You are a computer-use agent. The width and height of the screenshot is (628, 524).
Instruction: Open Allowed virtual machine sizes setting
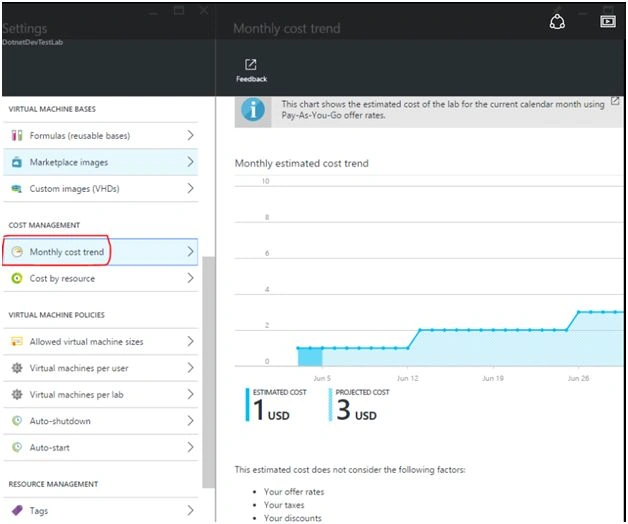pos(101,341)
